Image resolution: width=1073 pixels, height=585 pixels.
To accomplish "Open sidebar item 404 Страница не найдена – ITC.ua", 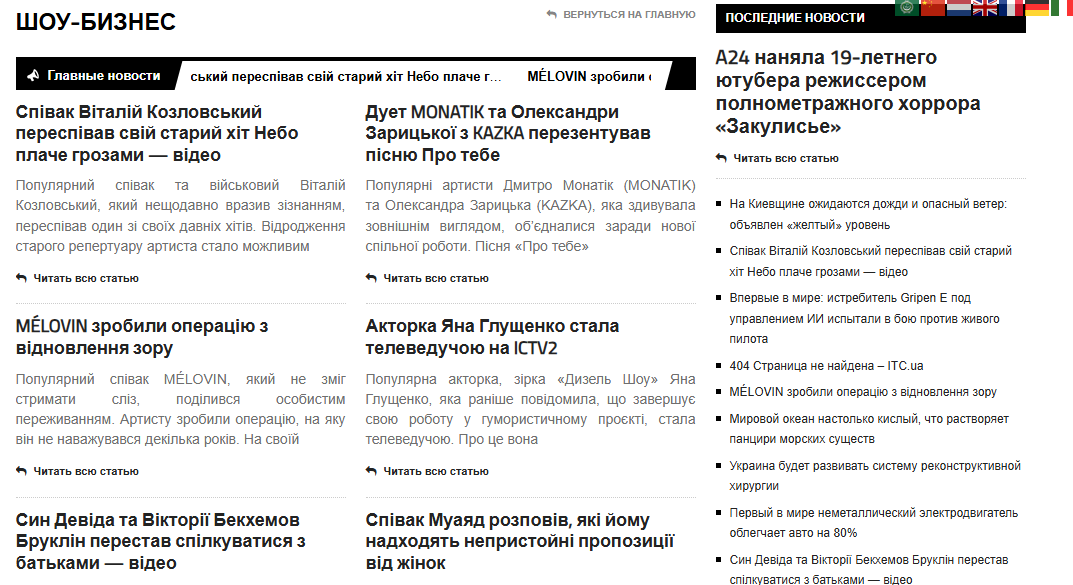I will point(826,366).
